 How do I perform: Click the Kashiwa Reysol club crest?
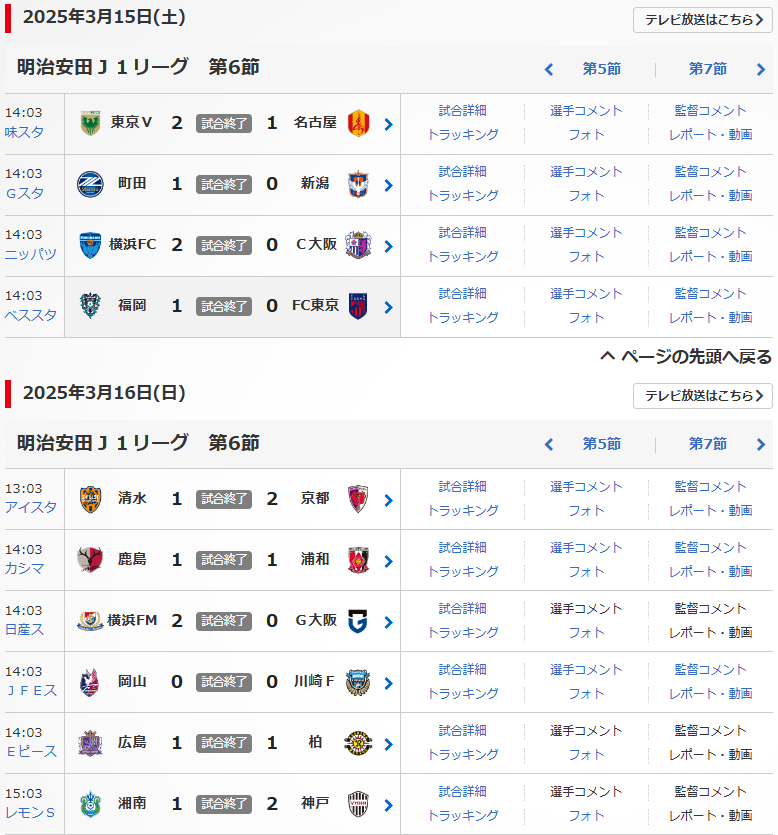pyautogui.click(x=358, y=743)
